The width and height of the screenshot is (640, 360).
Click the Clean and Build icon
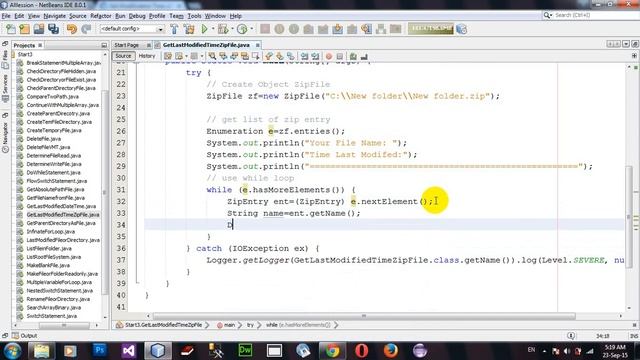[x=189, y=29]
